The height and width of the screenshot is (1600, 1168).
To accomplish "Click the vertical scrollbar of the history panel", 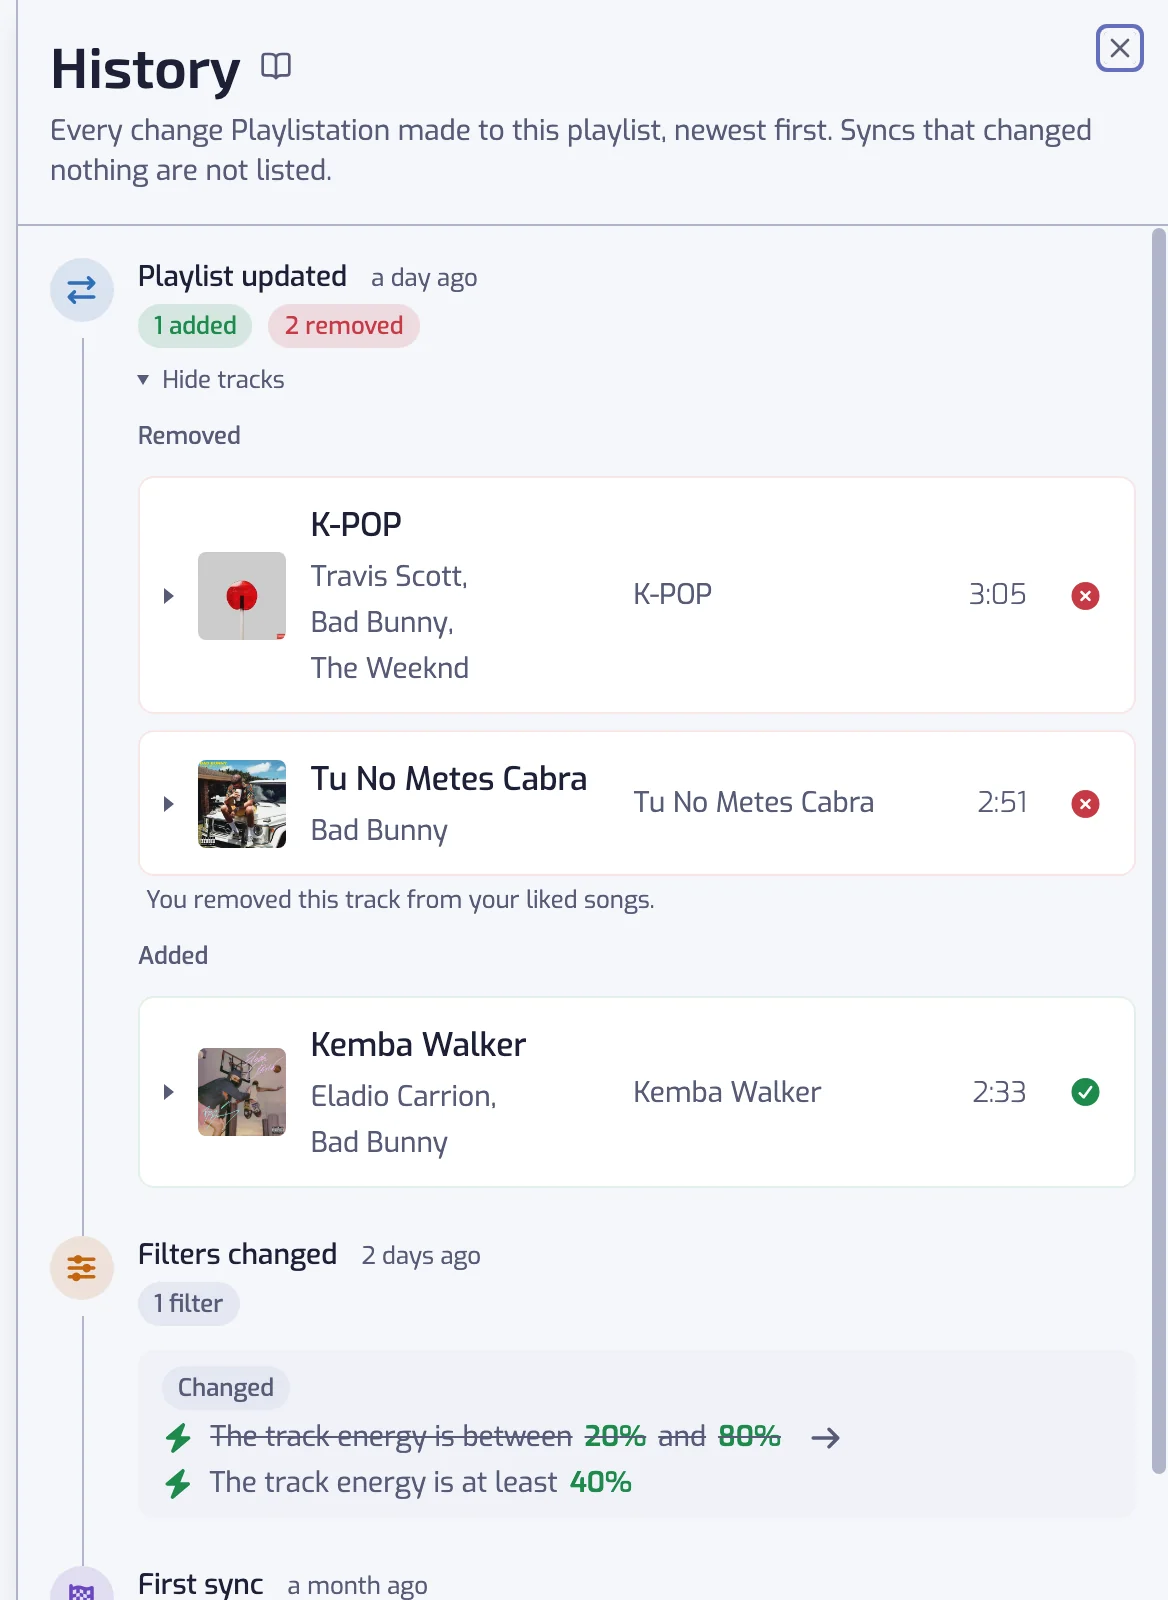I will tap(1159, 851).
